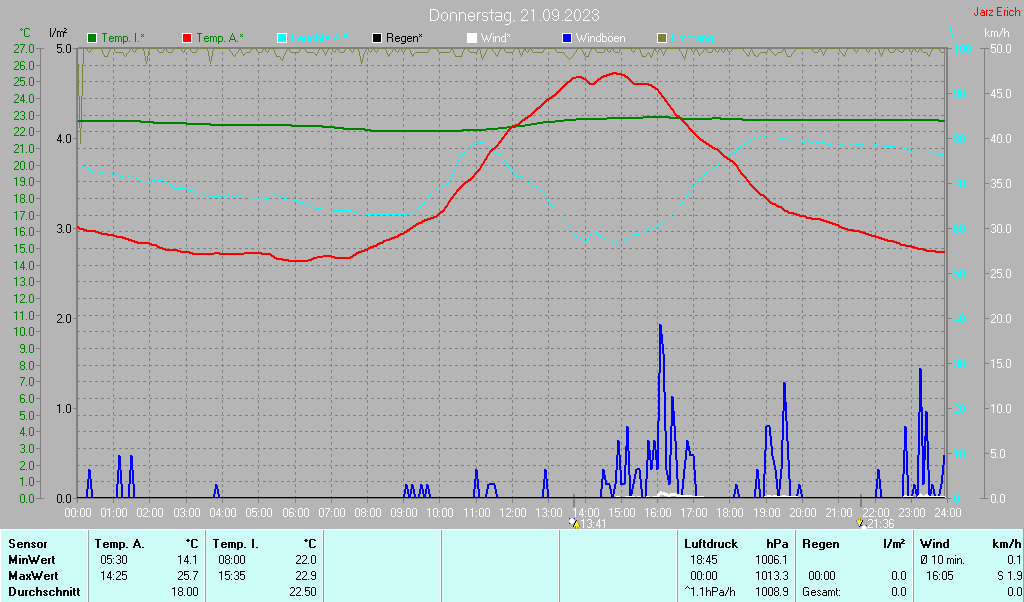Click the 18:00 label on the time axis

[x=729, y=513]
